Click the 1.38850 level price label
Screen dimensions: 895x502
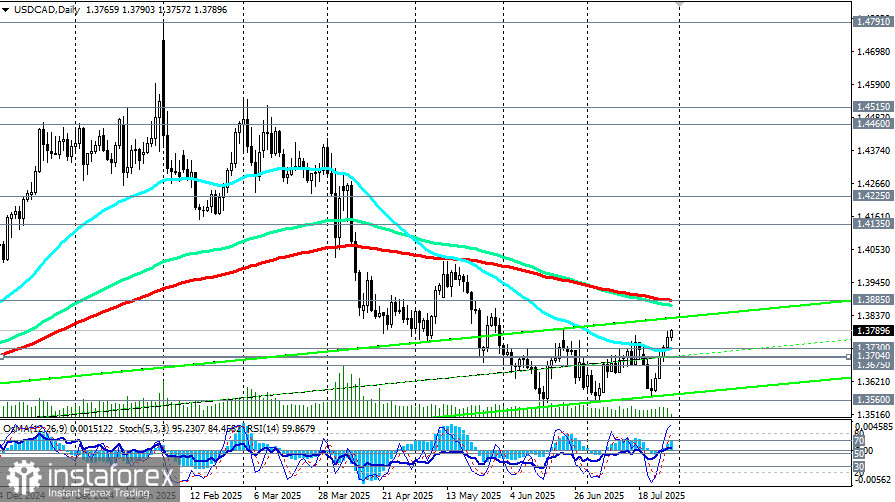pos(873,300)
